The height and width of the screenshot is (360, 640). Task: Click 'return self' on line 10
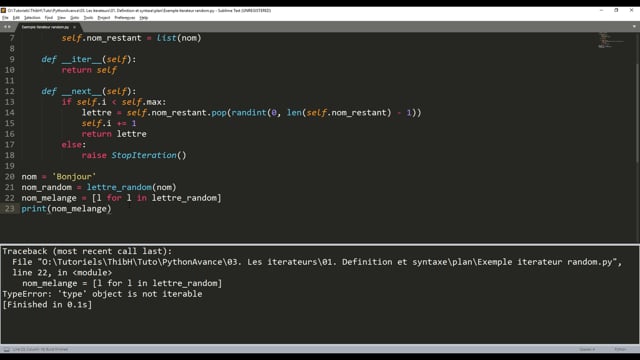pyautogui.click(x=89, y=70)
